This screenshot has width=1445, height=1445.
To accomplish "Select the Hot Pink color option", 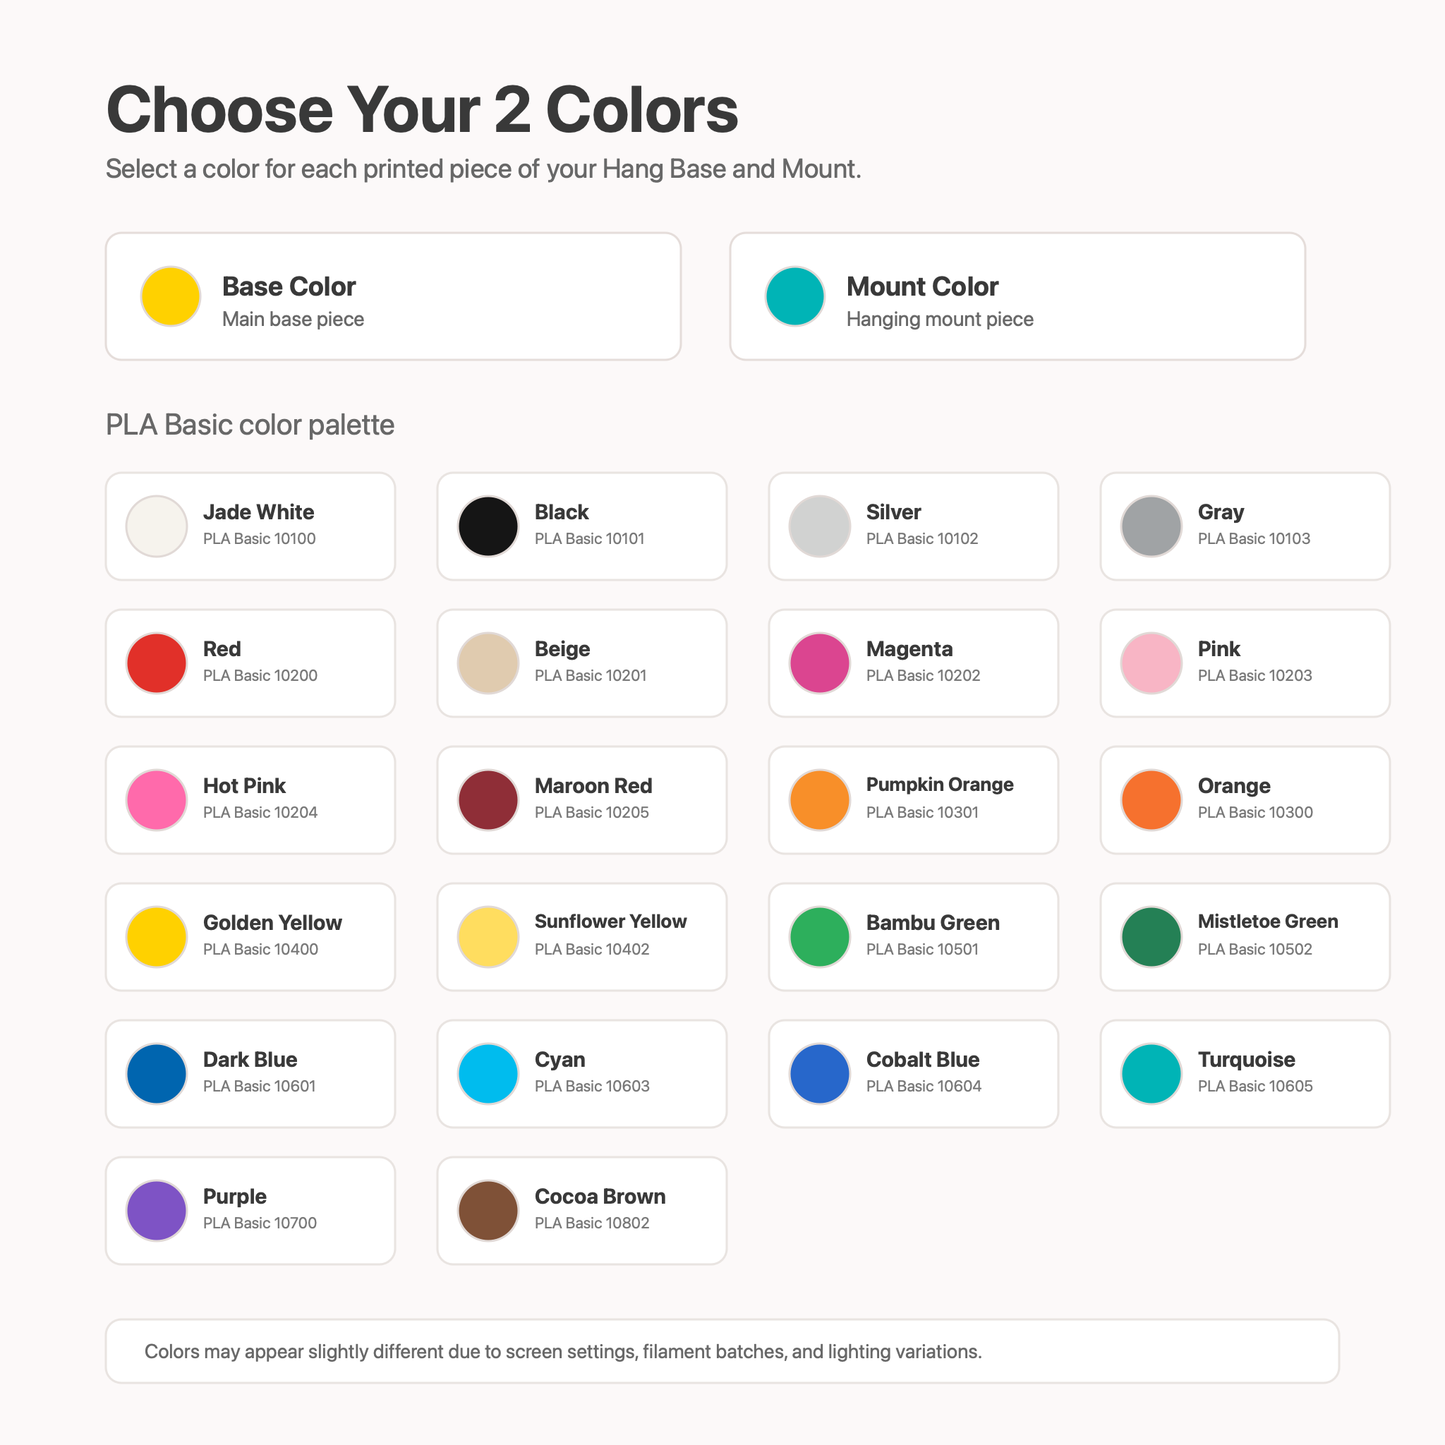I will tap(250, 800).
